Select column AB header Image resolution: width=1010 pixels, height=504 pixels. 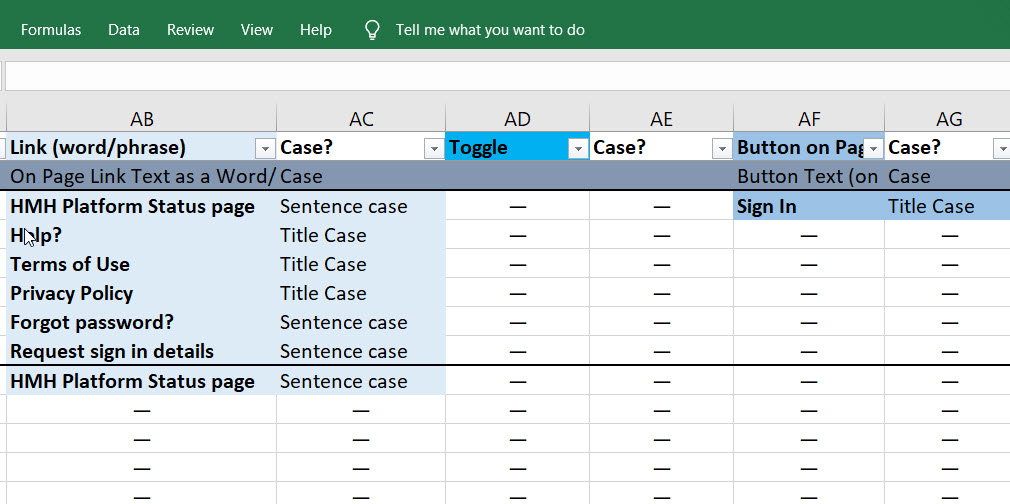pos(142,119)
